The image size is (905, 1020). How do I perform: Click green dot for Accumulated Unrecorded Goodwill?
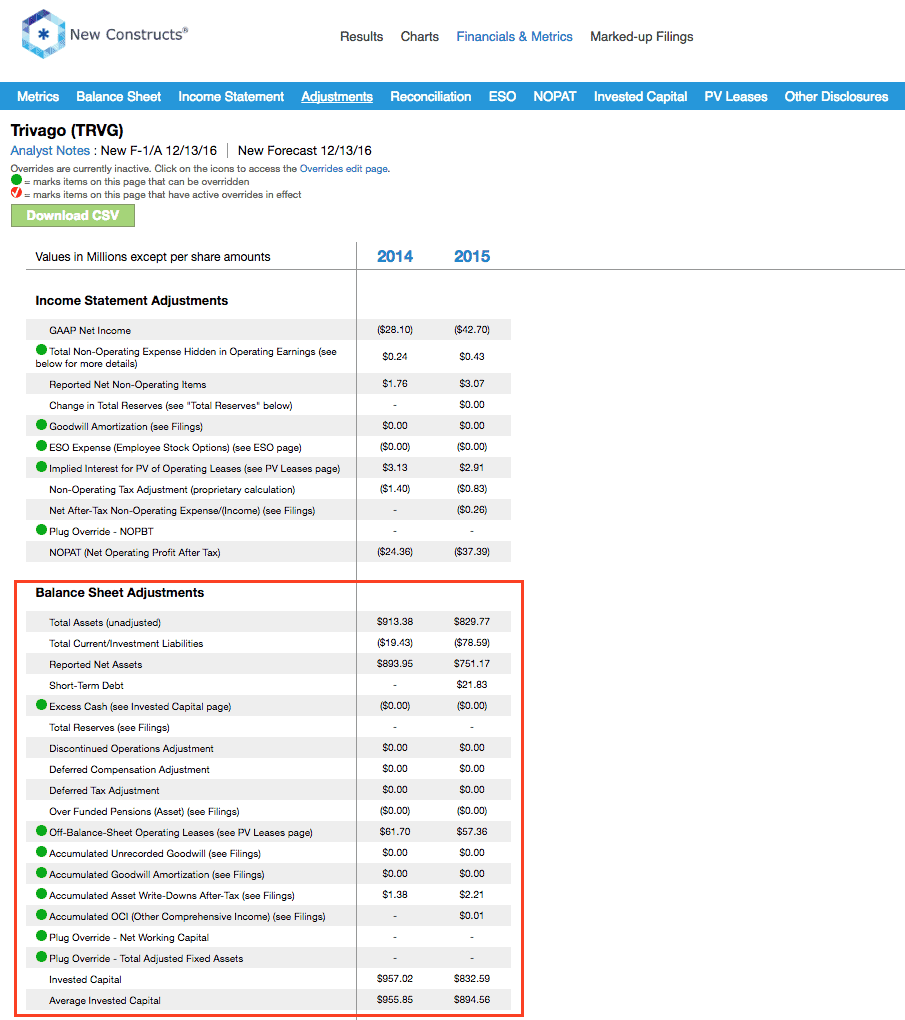(42, 852)
